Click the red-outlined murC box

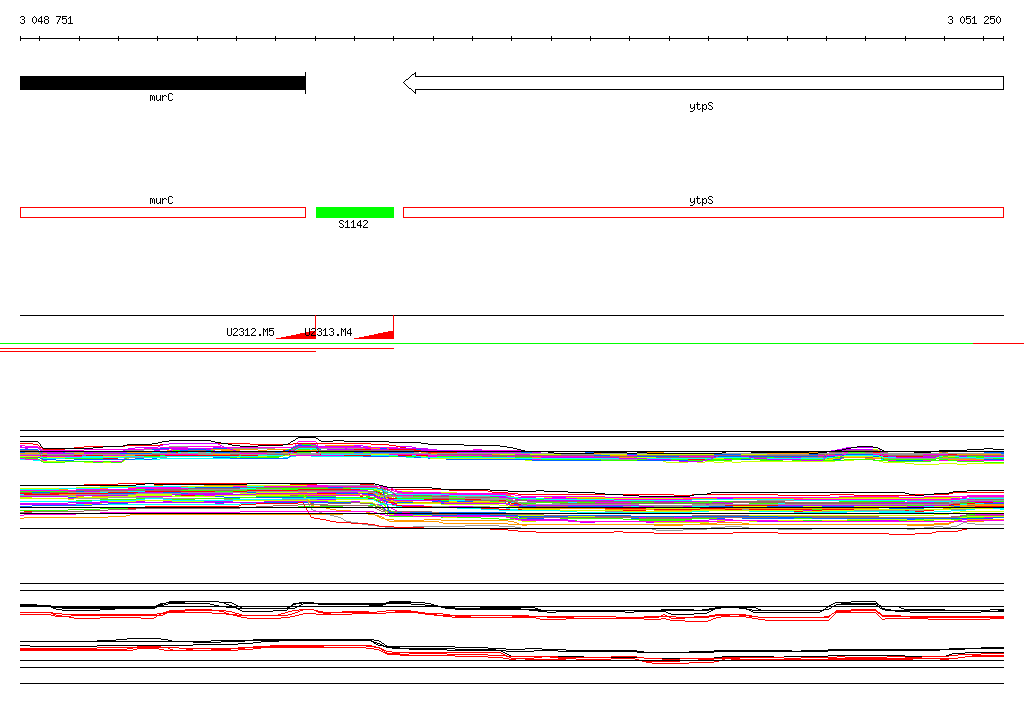click(163, 212)
